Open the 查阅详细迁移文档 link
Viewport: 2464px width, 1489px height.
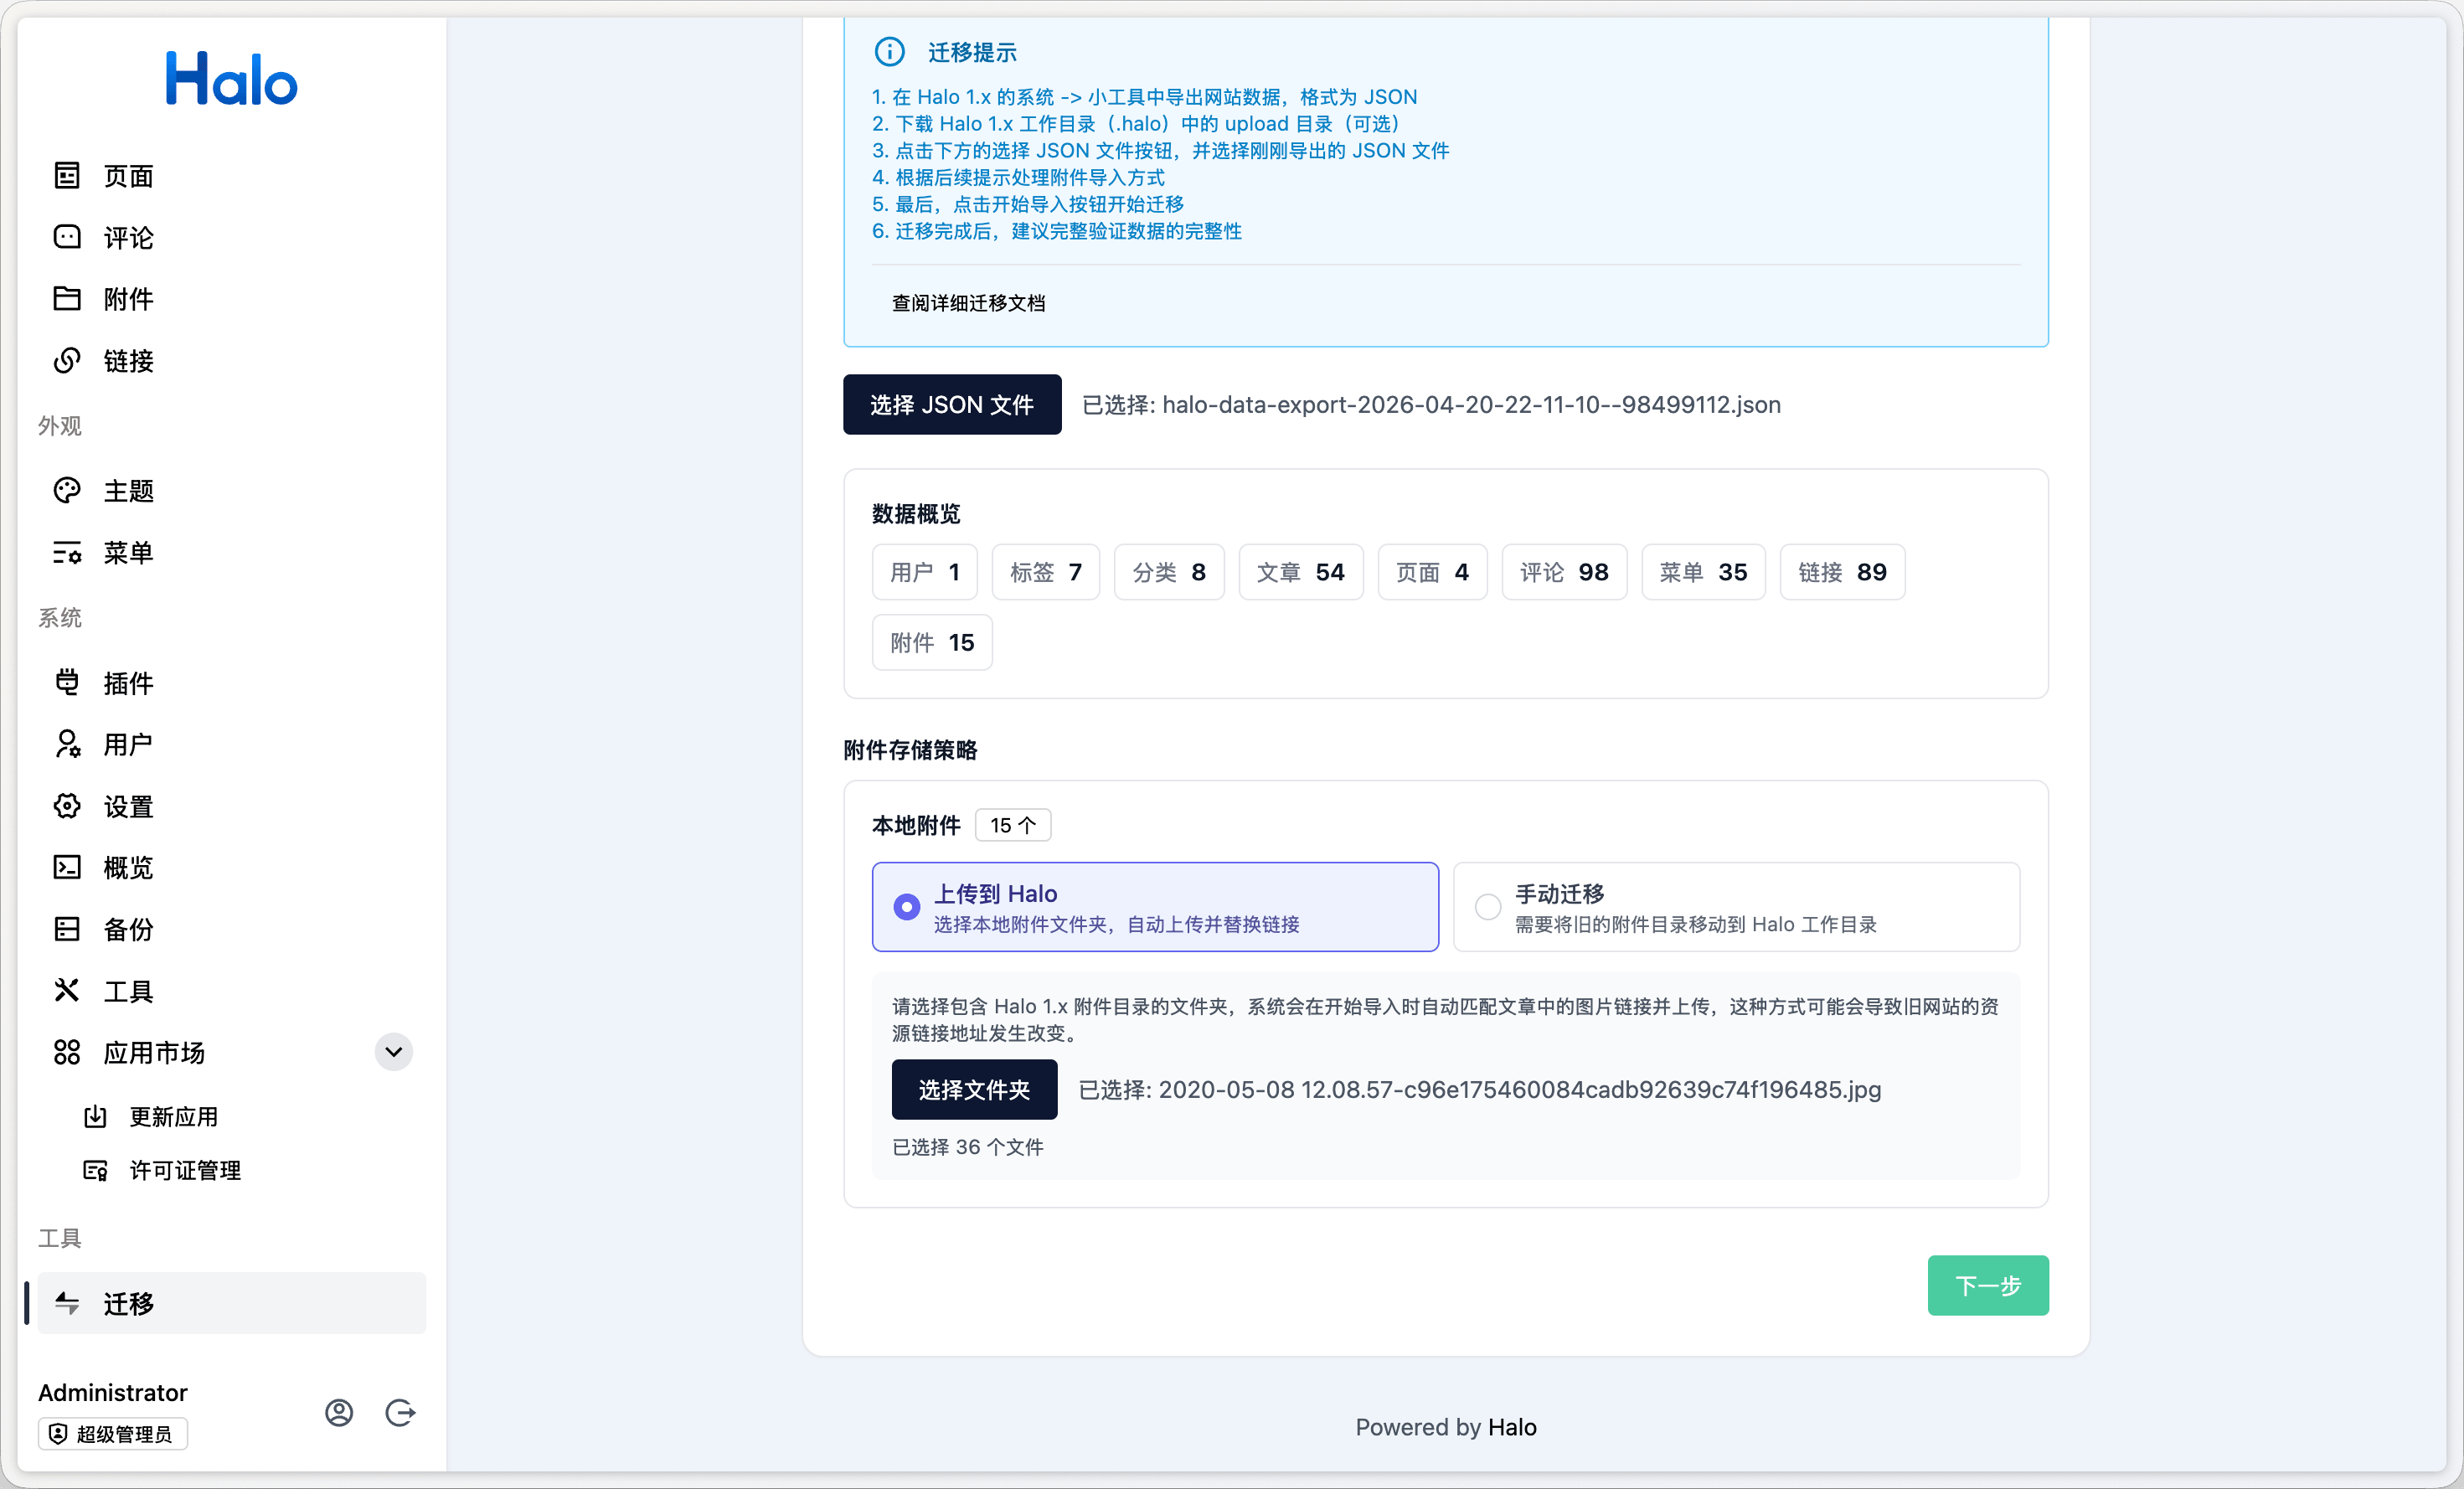coord(968,303)
